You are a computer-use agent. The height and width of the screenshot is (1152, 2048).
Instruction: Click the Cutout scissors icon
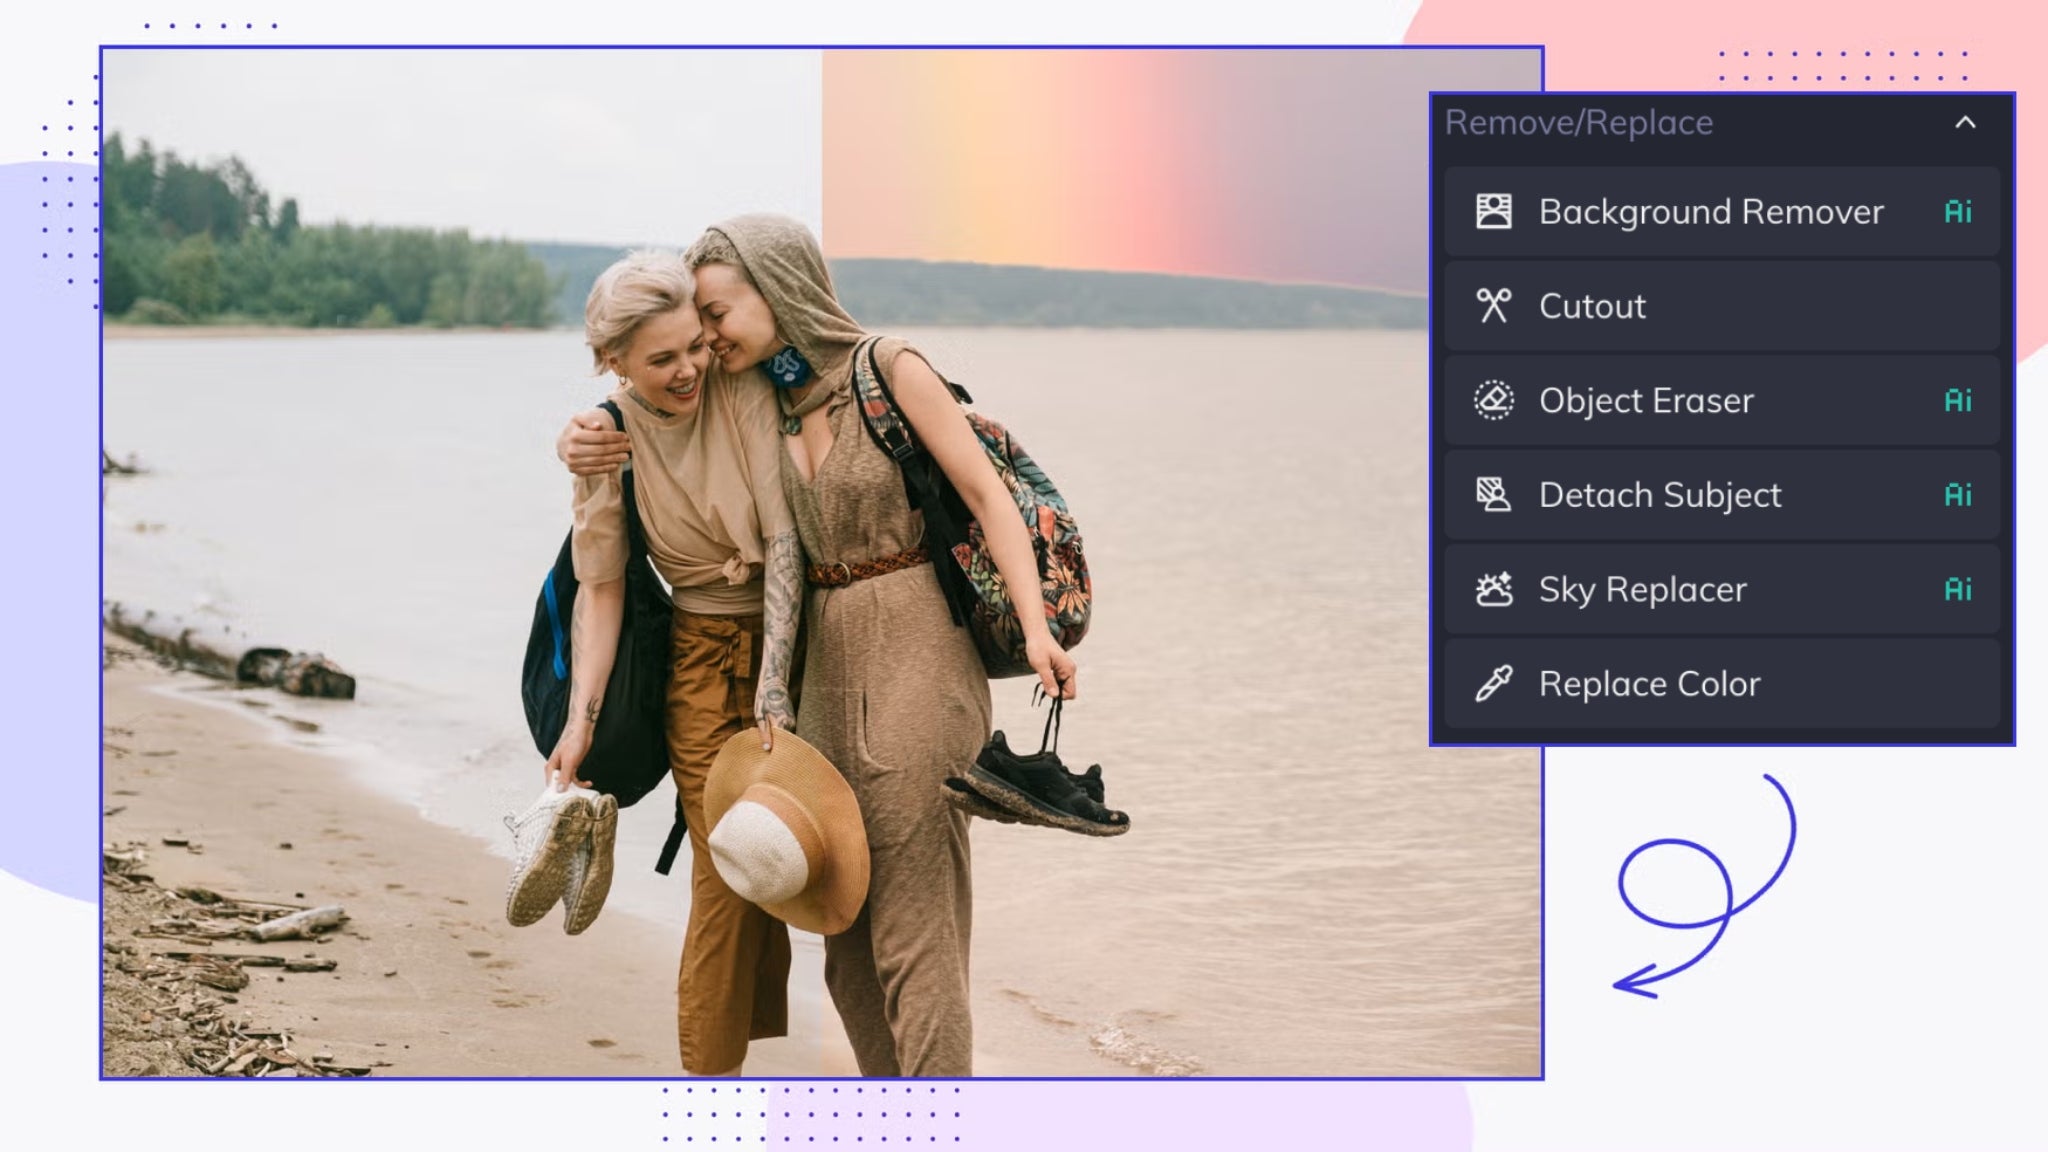pos(1493,306)
